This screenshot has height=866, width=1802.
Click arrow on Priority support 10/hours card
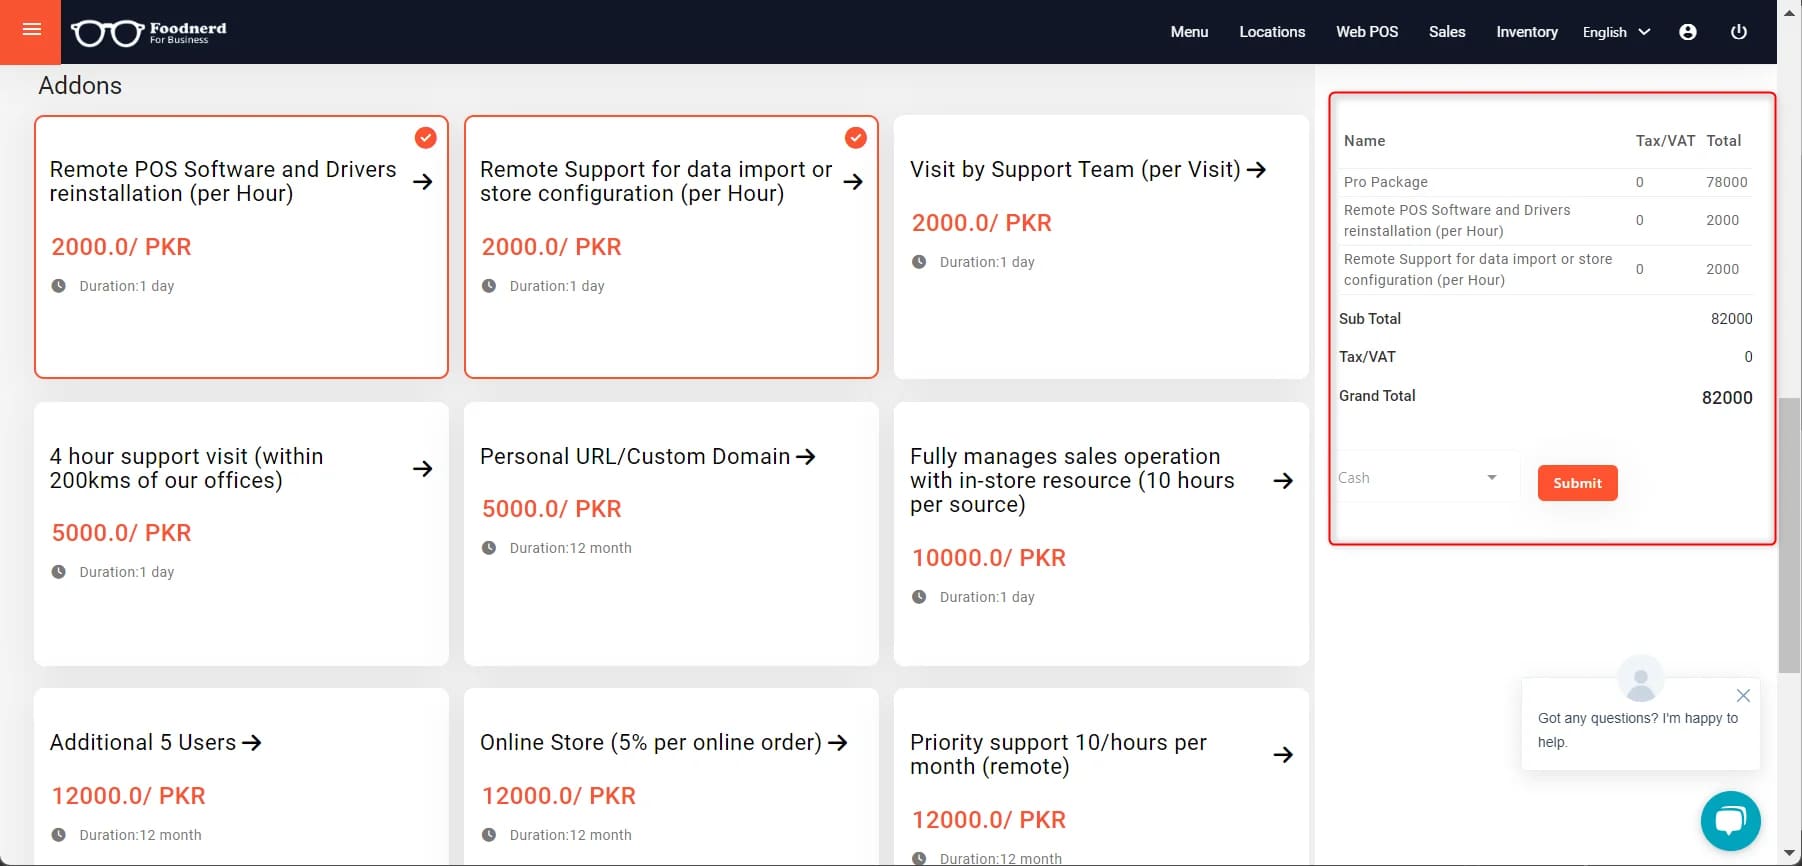[1283, 755]
